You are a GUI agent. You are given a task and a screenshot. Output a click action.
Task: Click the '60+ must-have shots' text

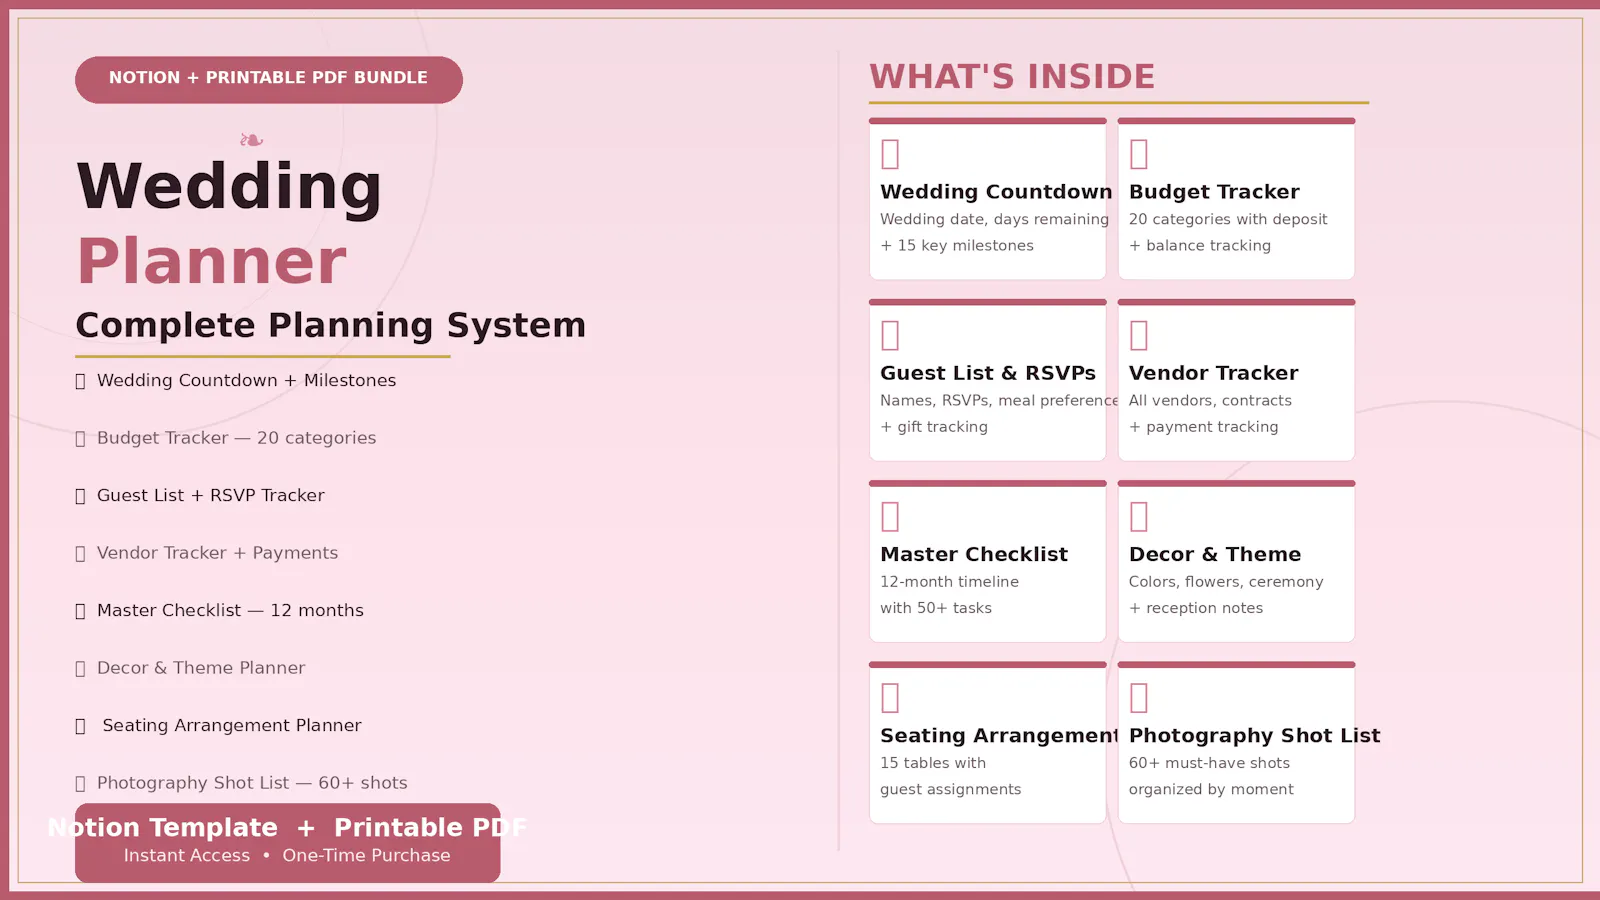point(1209,763)
